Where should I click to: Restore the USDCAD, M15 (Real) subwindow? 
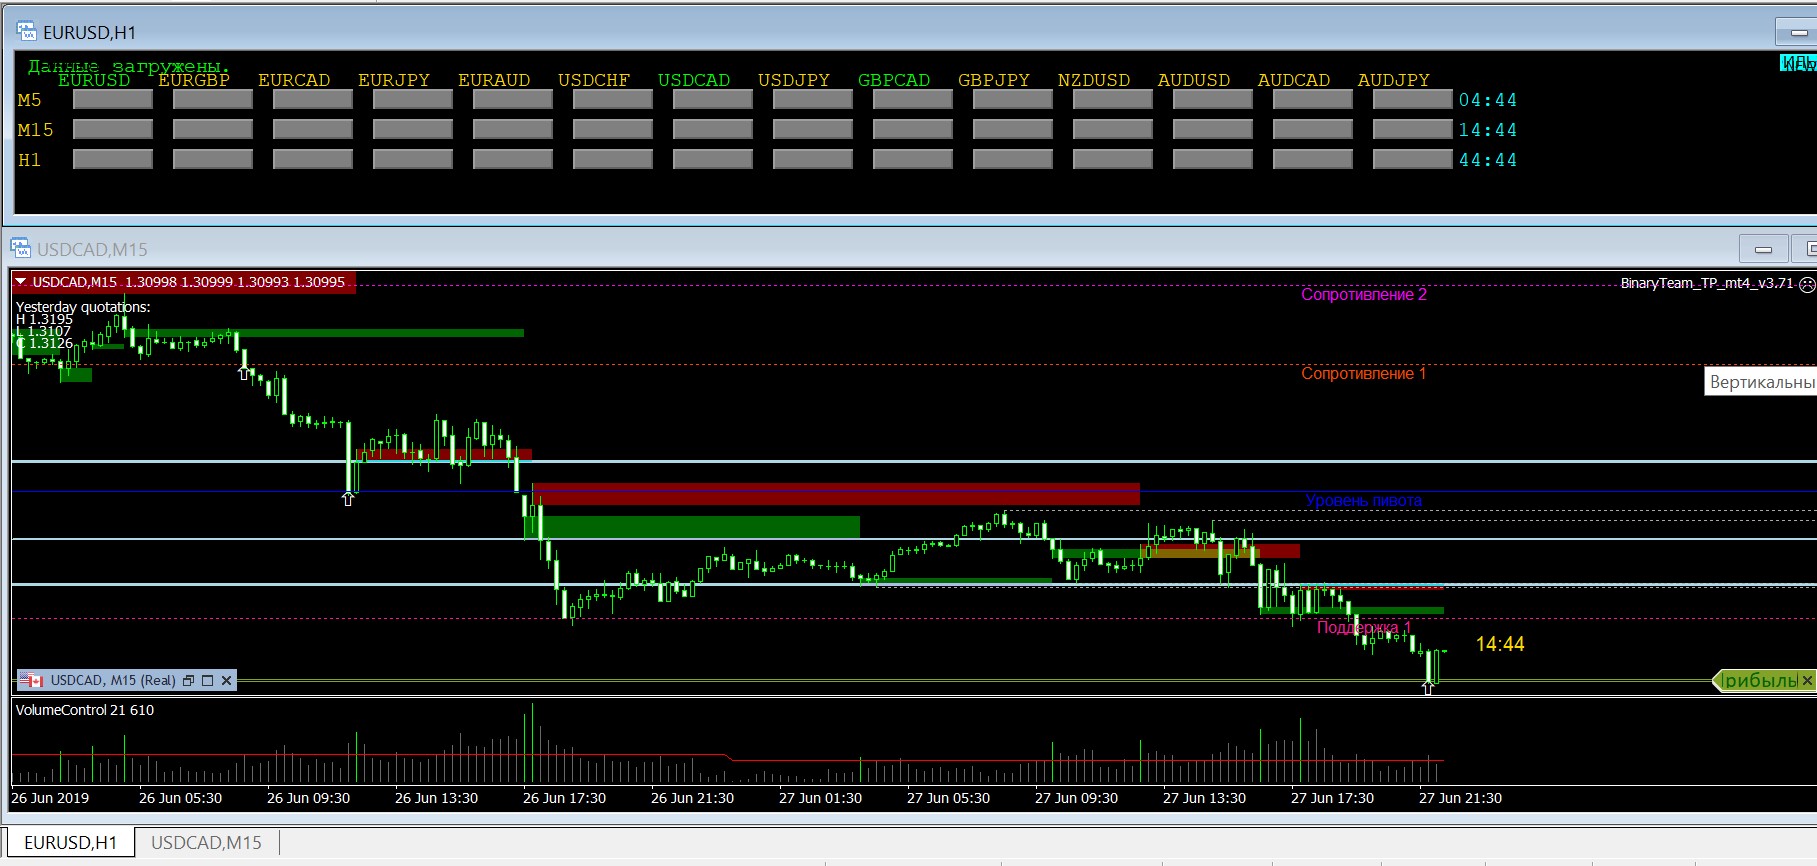click(x=188, y=681)
